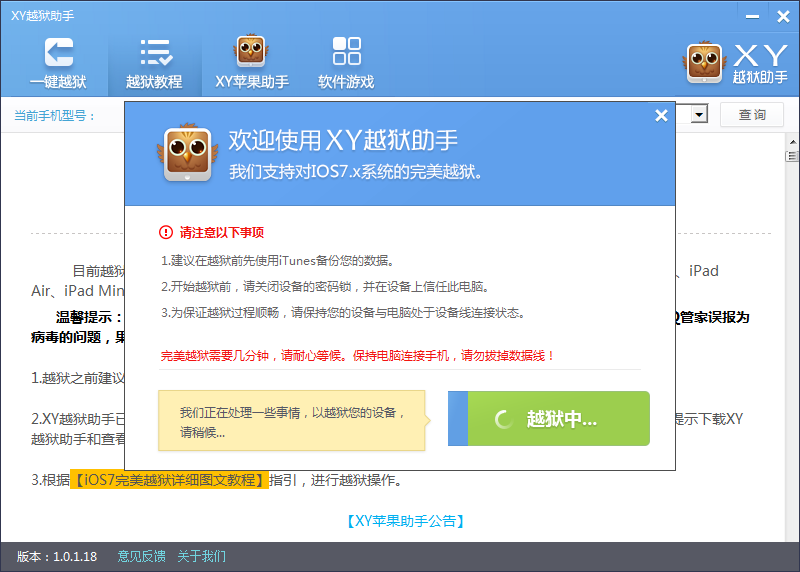This screenshot has height=572, width=800.
Task: Open the 一键越狱 one-click jailbreak tab
Action: 58,63
